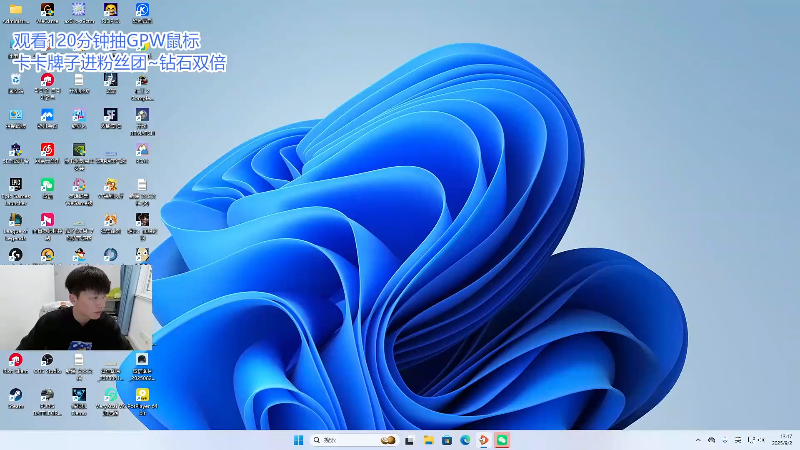Launch the Epic Games Launcher shortcut
800x450 pixels.
(x=16, y=185)
